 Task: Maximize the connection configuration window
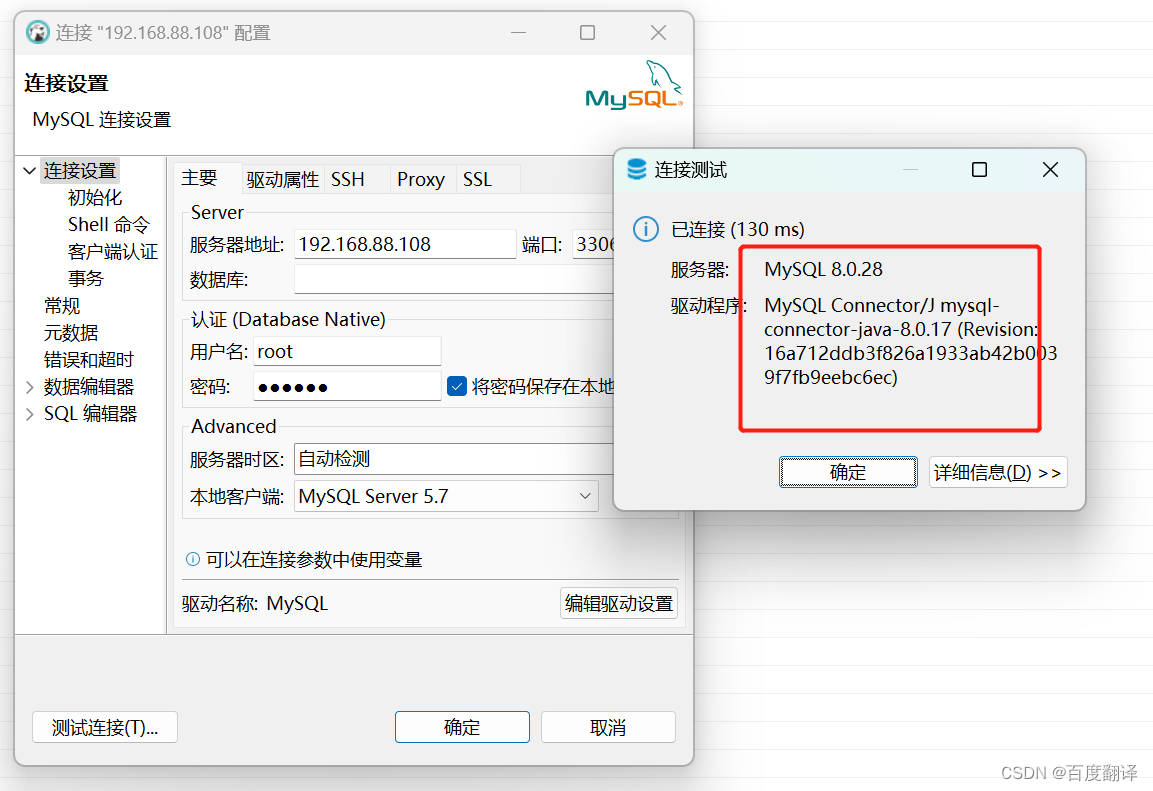588,32
